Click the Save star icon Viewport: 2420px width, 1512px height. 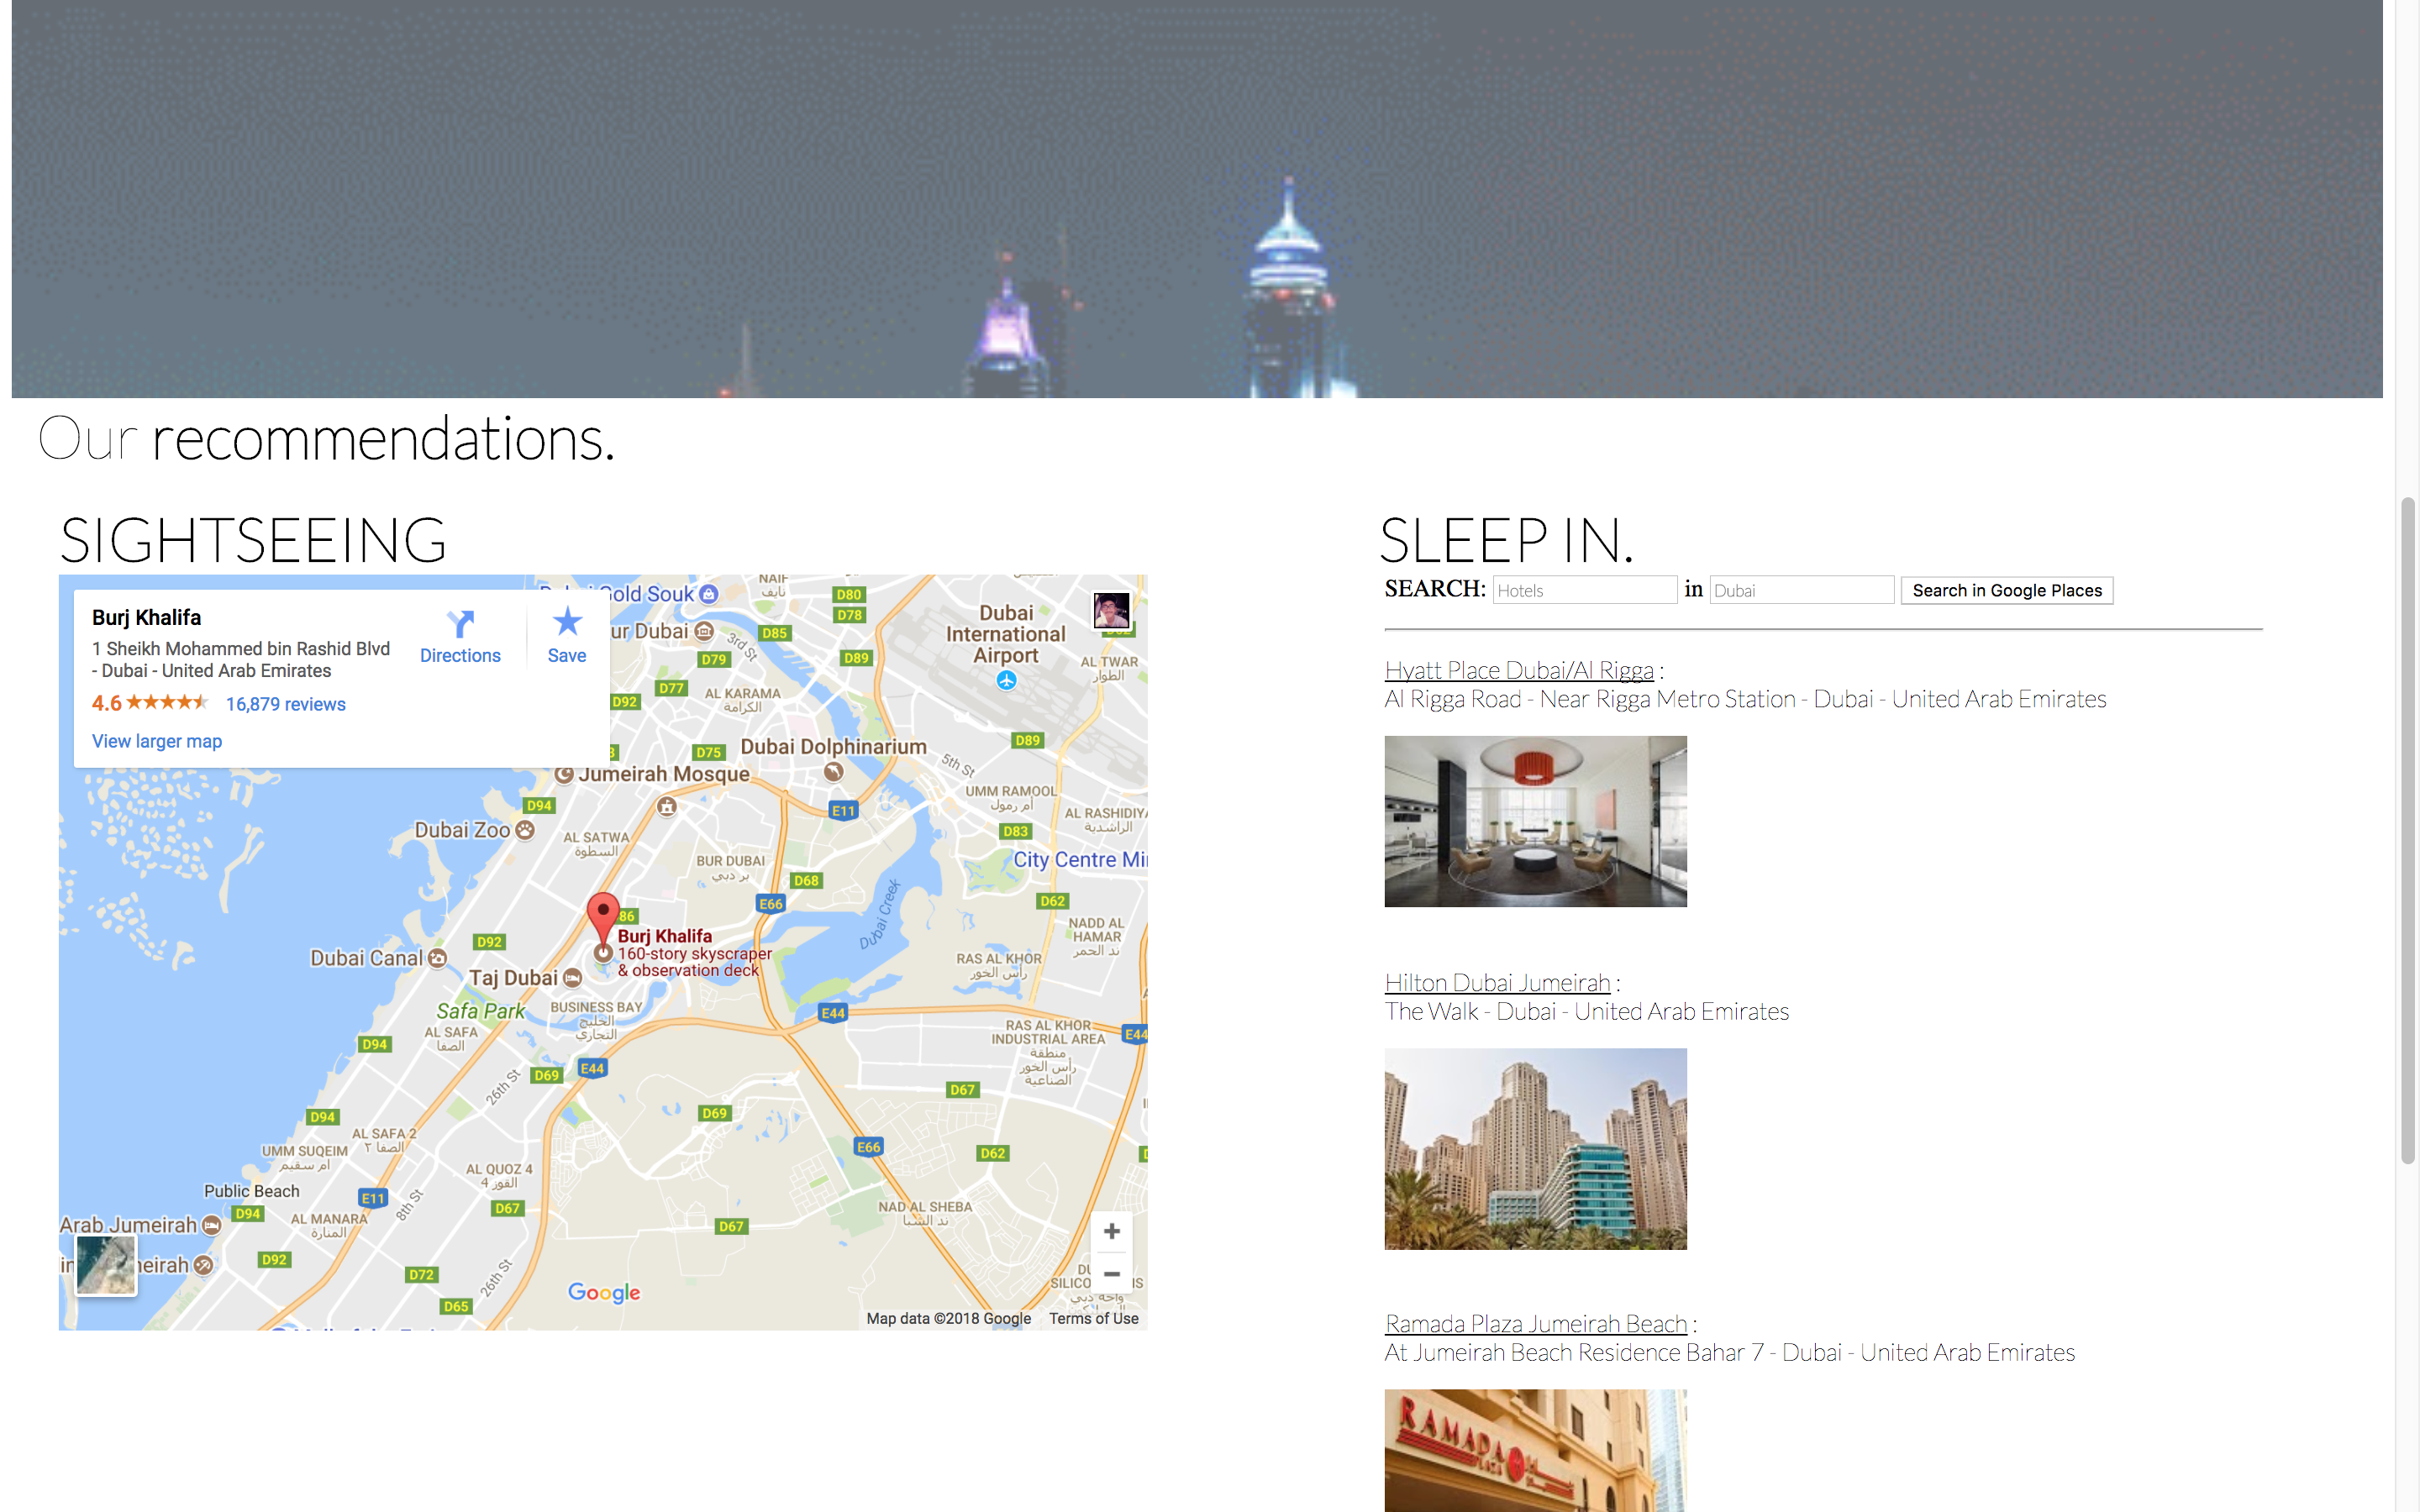click(x=567, y=622)
